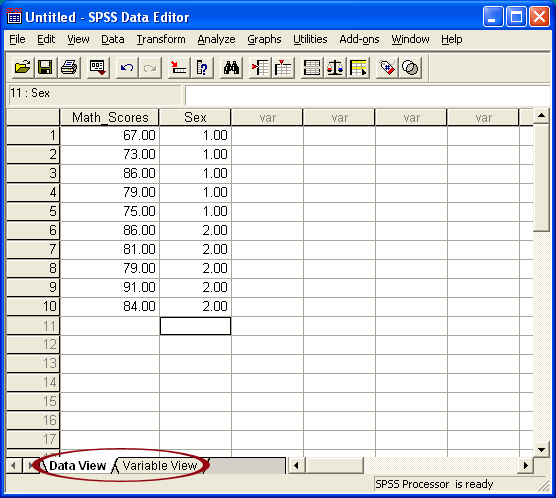The height and width of the screenshot is (498, 556).
Task: Click the Sex column header
Action: (195, 117)
